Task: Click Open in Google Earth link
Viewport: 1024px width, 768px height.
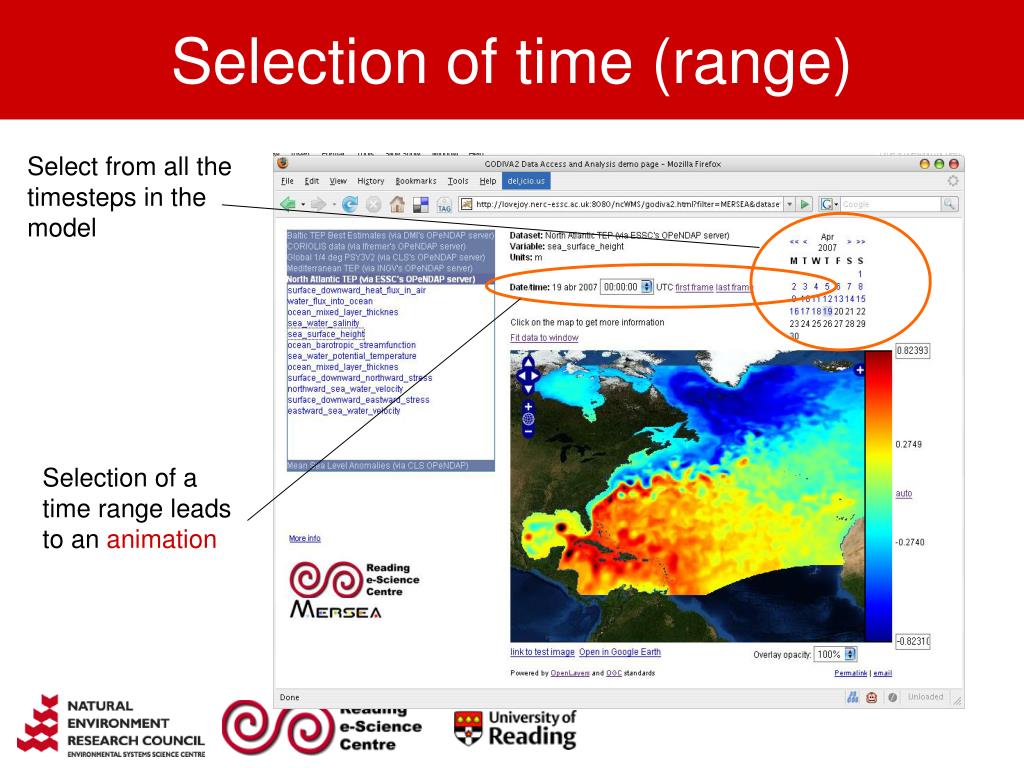Action: tap(620, 652)
